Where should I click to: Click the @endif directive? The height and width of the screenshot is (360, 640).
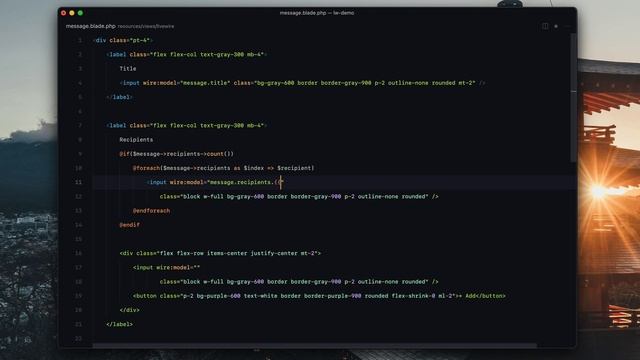click(x=129, y=225)
